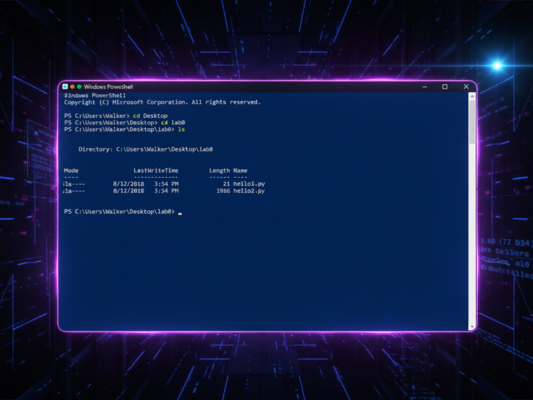533x400 pixels.
Task: Click the 3:54 PM time on hello2.py row
Action: coord(167,191)
